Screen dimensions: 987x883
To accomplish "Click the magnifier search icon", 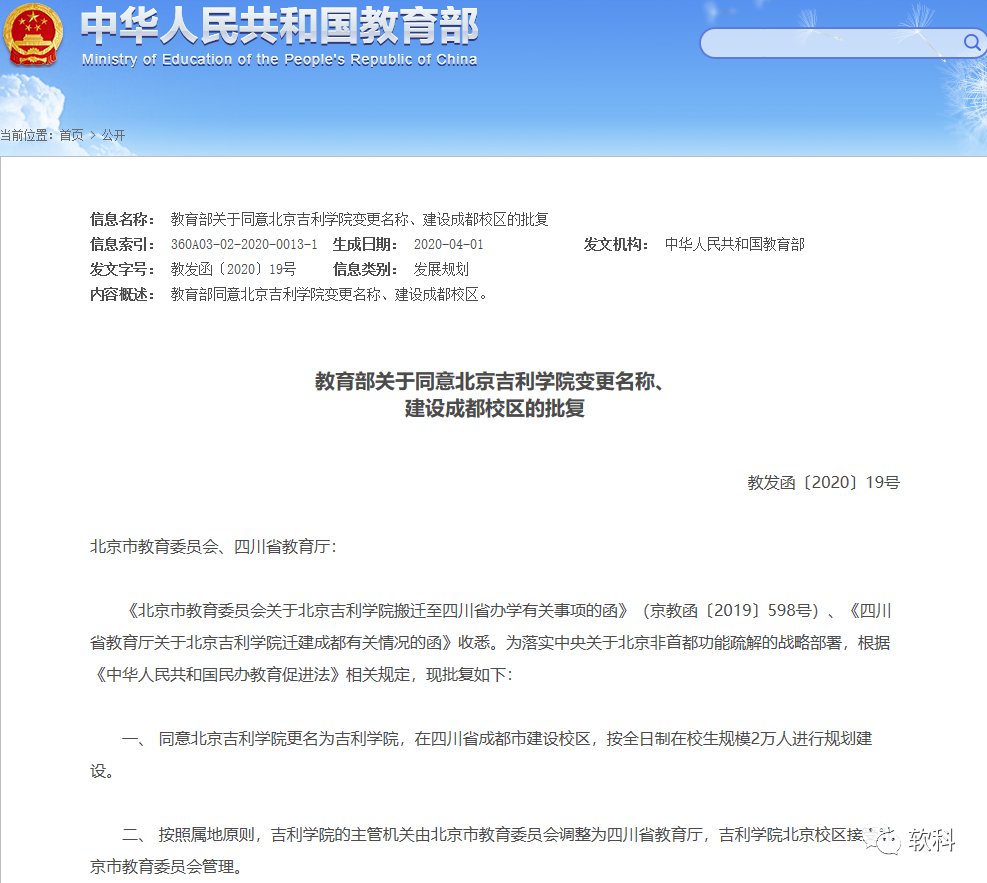I will (972, 42).
